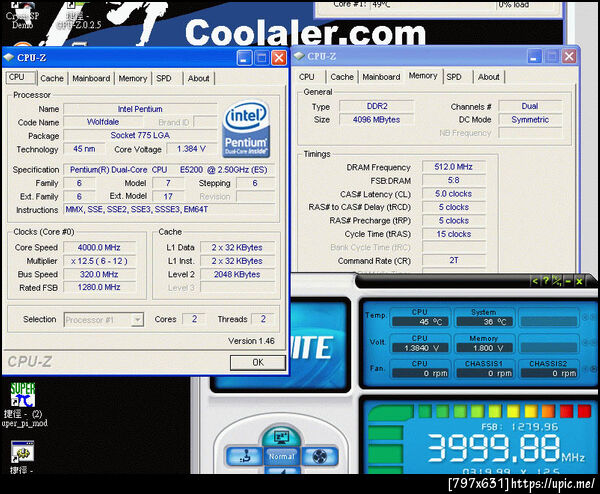Open Mainboard tab in left CPU-Z window

91,78
